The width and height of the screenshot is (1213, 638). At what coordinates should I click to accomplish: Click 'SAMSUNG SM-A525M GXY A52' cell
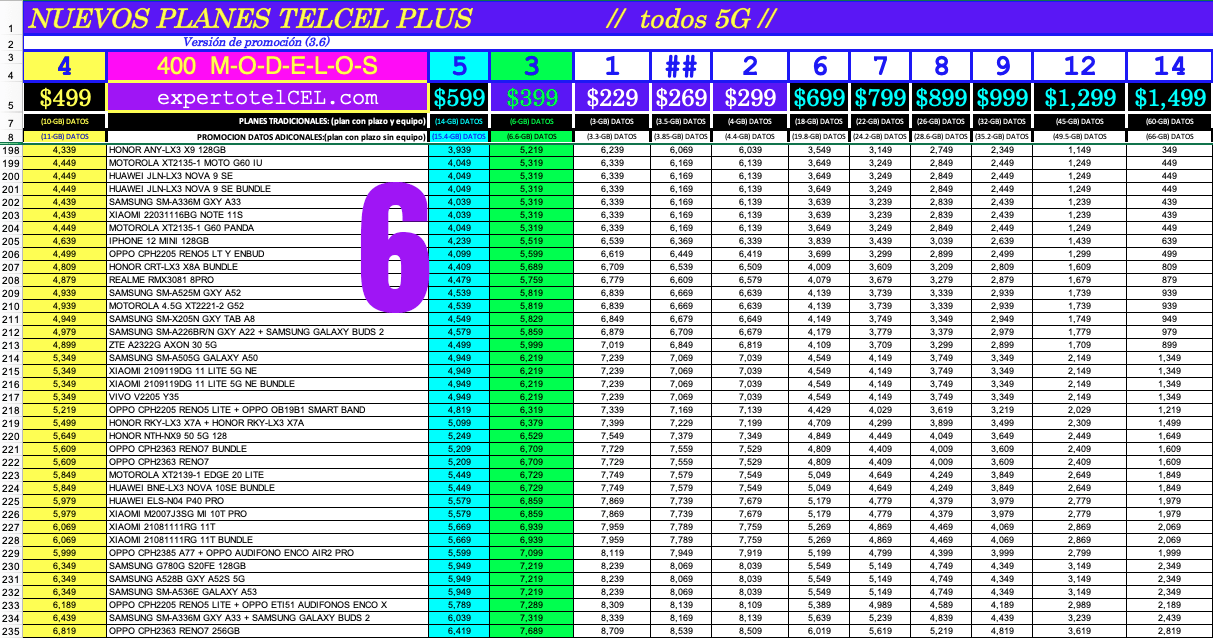267,293
